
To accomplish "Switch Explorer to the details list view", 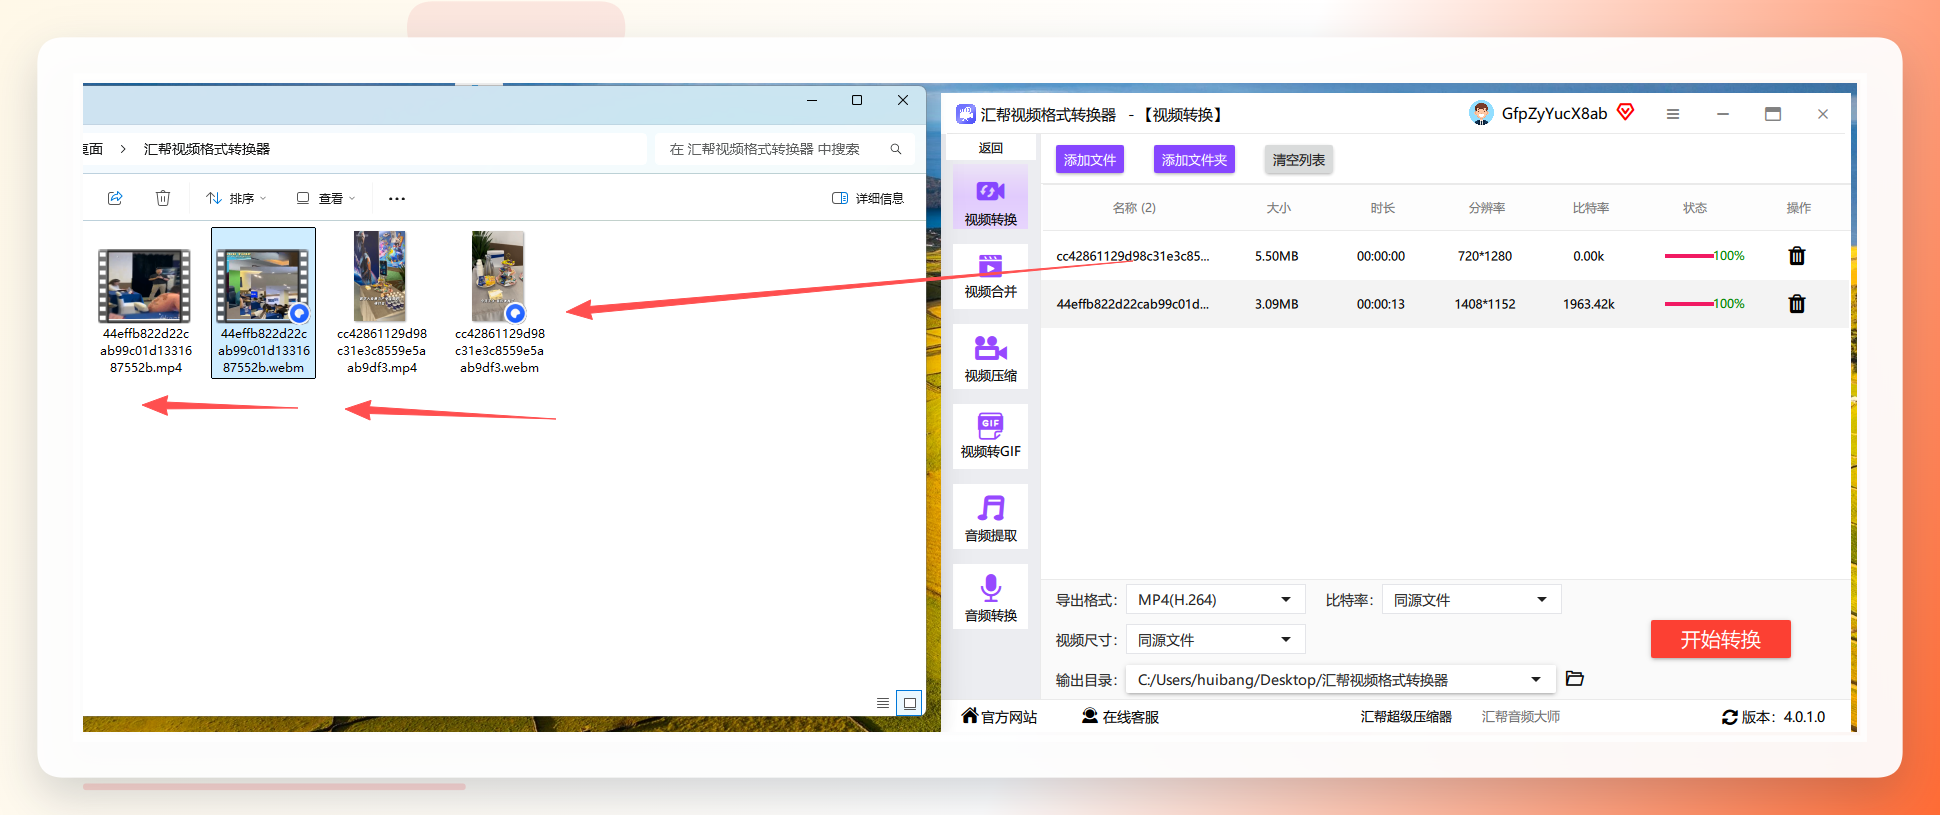I will click(883, 703).
